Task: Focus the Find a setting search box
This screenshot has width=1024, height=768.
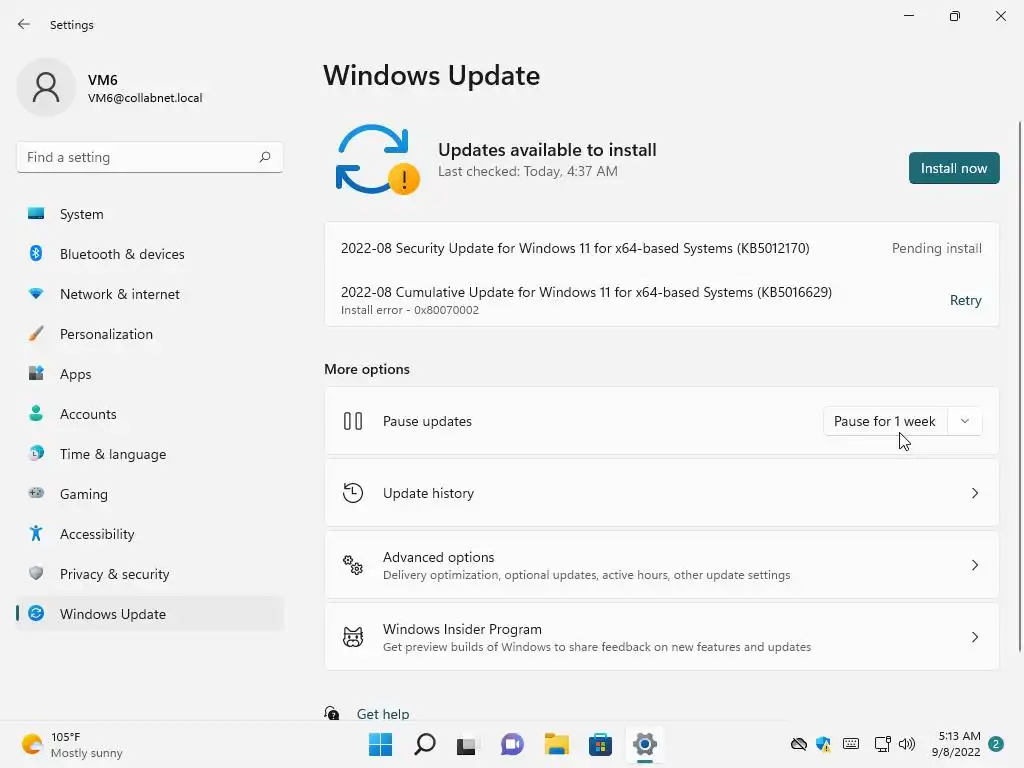Action: coord(150,157)
